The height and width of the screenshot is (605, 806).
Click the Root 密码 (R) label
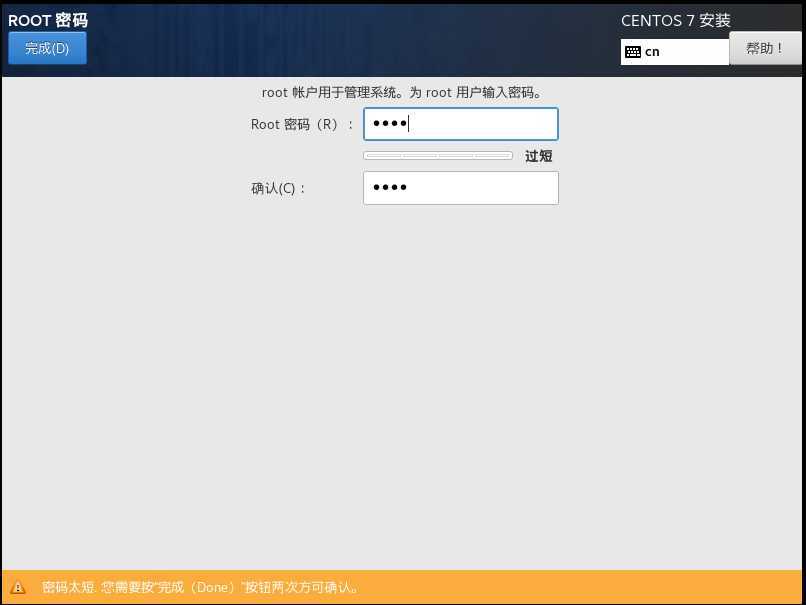pos(302,124)
